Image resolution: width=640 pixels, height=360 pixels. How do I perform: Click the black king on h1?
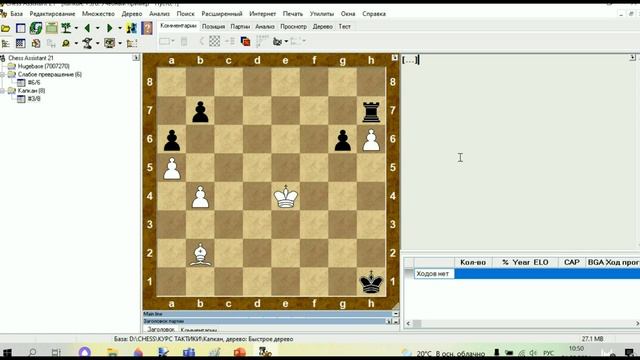[371, 282]
